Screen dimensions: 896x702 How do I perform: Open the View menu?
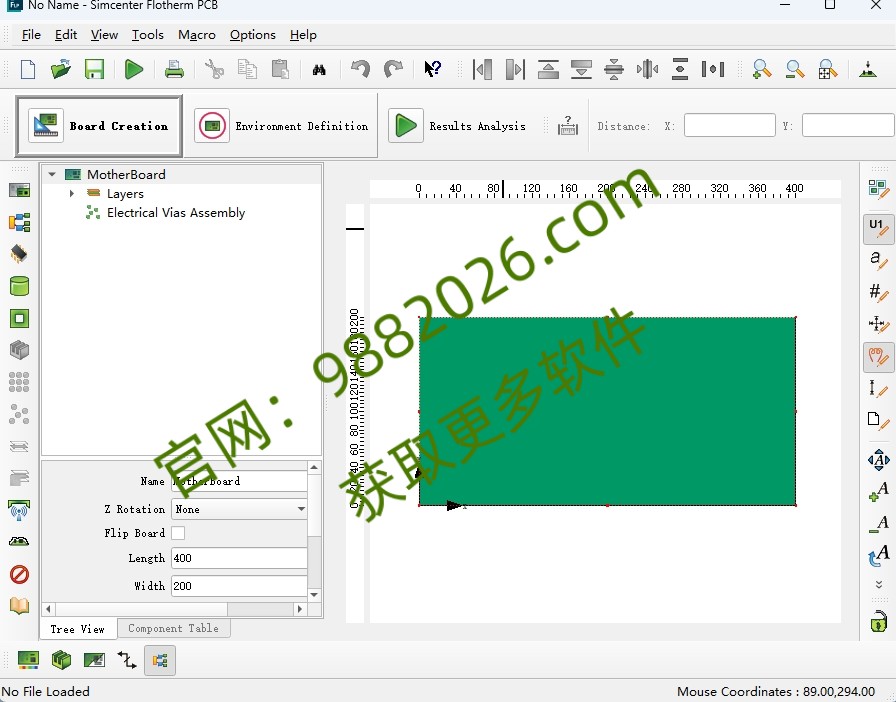104,35
